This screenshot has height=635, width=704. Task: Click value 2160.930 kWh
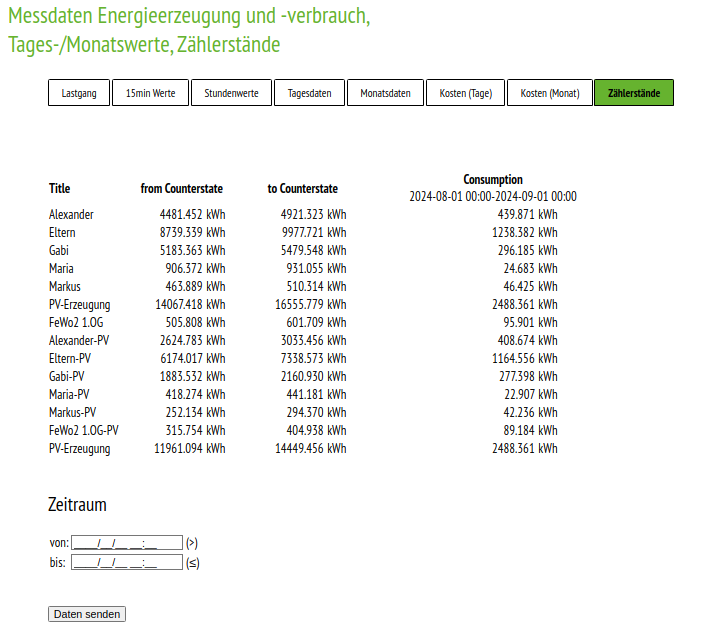click(x=314, y=376)
